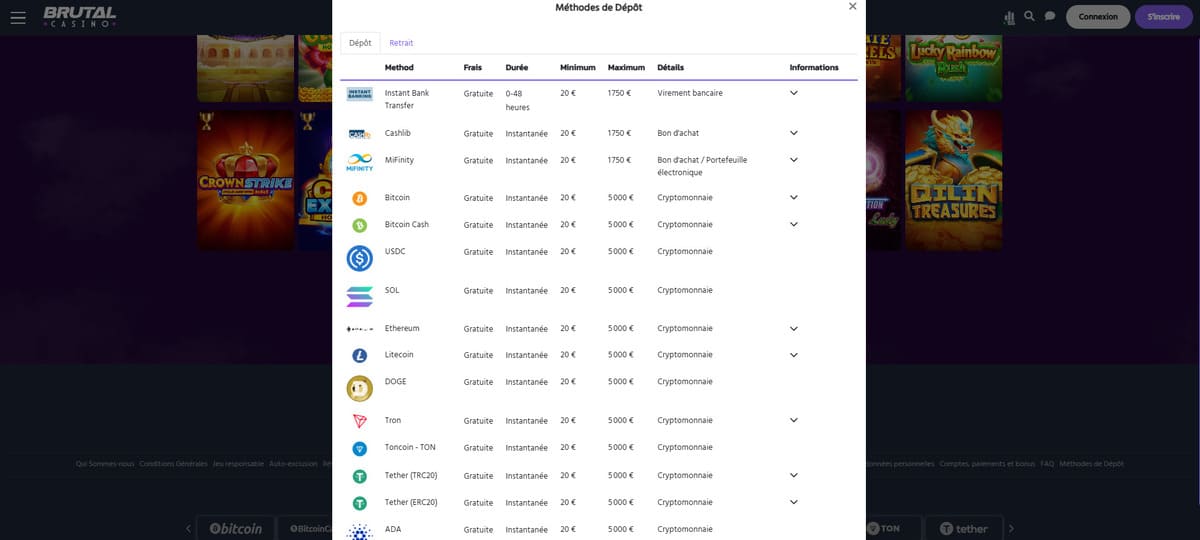Click the tether logo in footer carousel
Viewport: 1200px width, 540px height.
[x=962, y=528]
